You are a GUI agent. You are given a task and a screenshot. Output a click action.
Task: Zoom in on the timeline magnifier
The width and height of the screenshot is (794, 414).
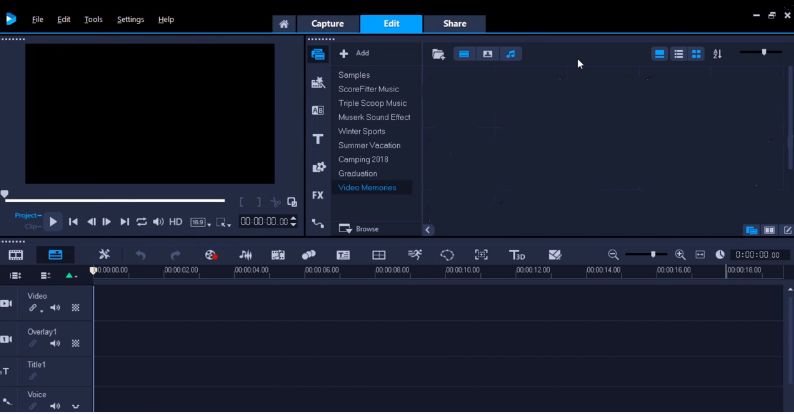pos(680,255)
